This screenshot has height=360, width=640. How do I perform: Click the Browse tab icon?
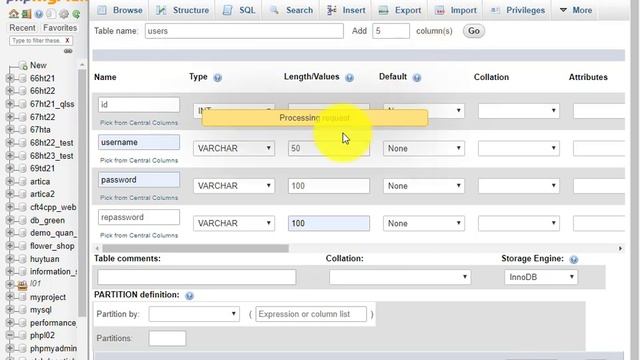click(102, 10)
